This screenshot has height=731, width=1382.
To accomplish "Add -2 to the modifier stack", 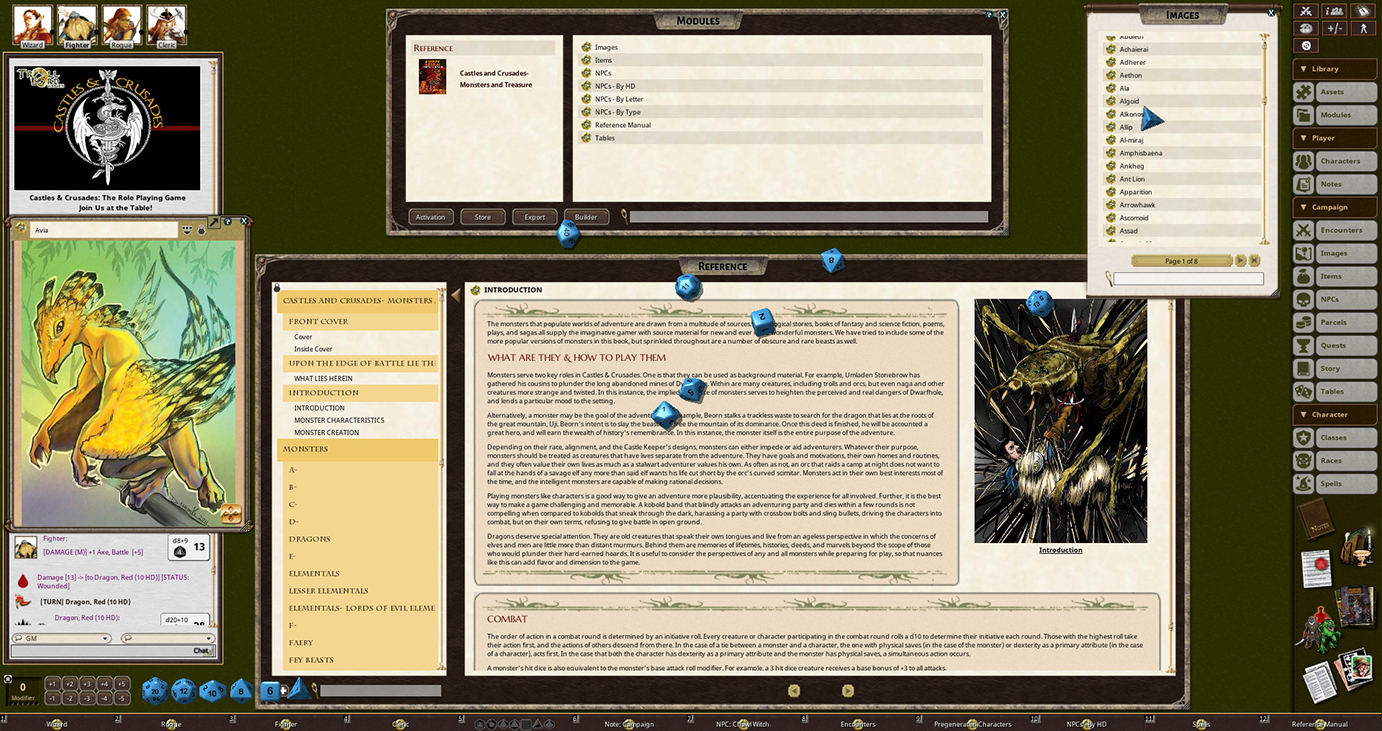I will [x=70, y=697].
